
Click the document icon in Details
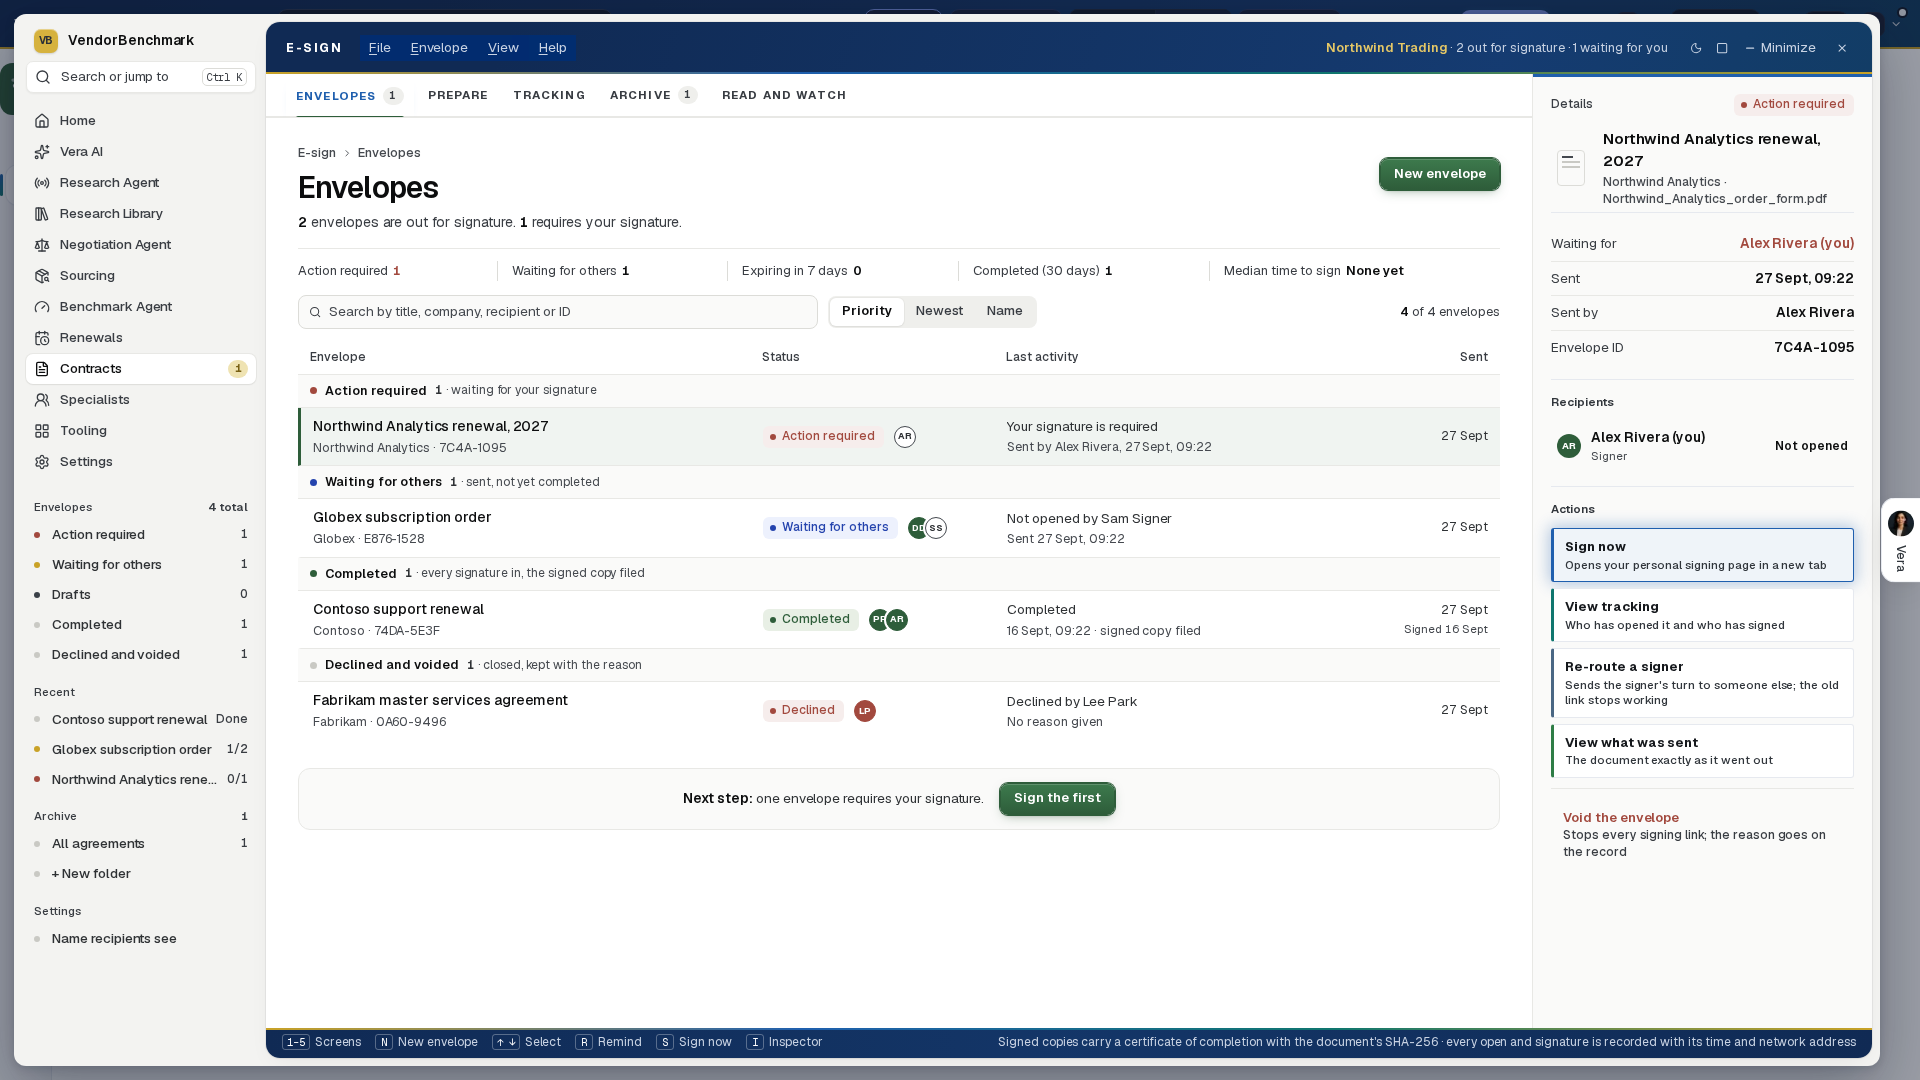click(1571, 167)
